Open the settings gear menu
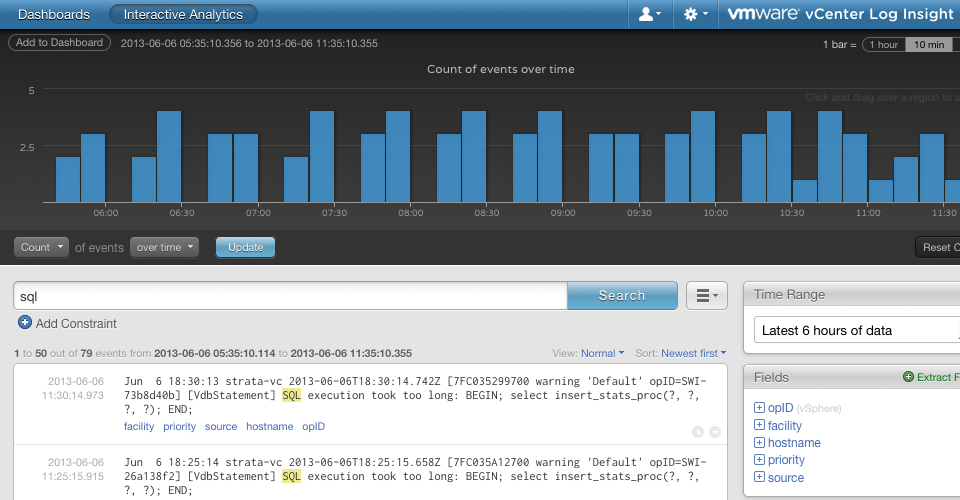 696,14
